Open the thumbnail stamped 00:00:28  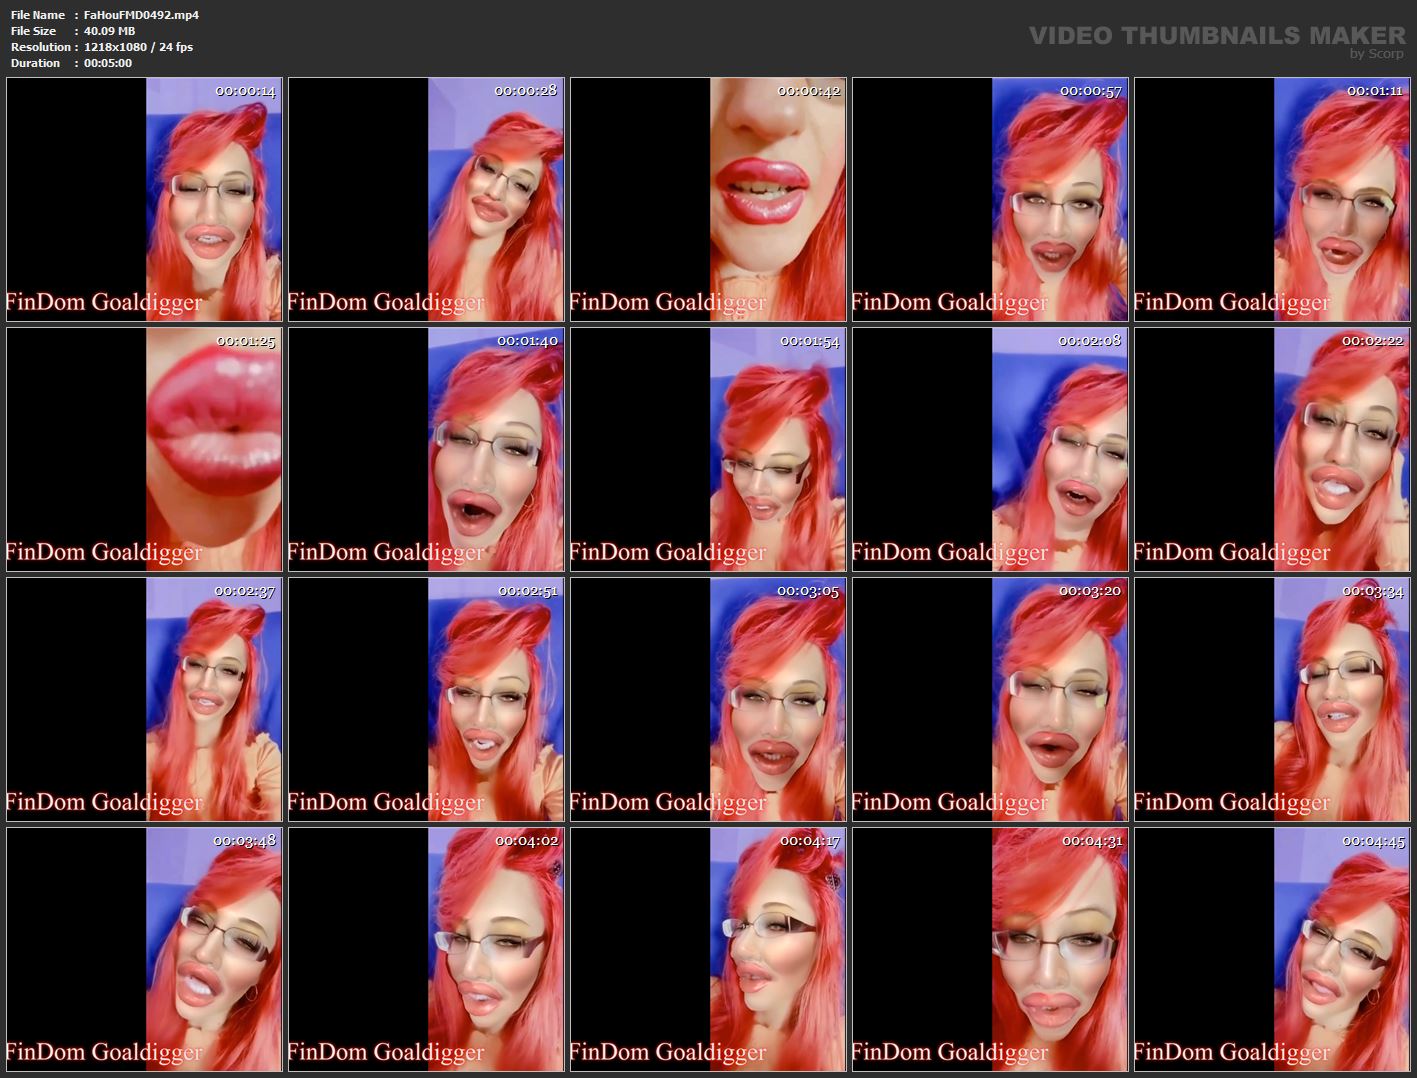(x=427, y=200)
